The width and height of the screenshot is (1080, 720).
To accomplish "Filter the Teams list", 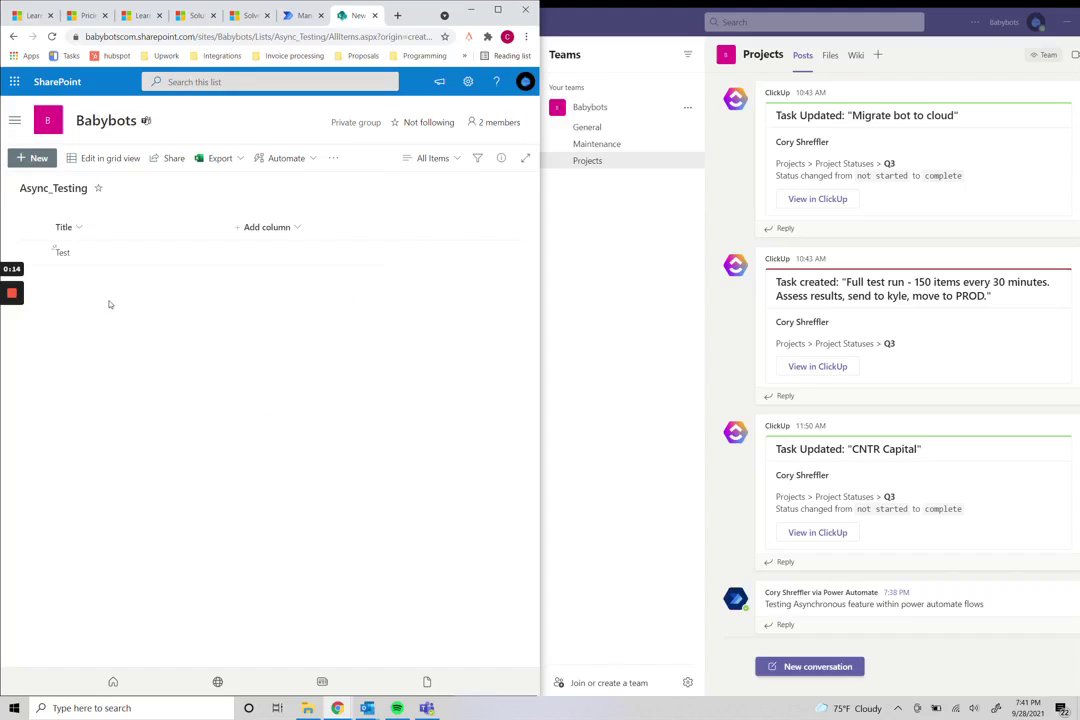I will point(687,54).
